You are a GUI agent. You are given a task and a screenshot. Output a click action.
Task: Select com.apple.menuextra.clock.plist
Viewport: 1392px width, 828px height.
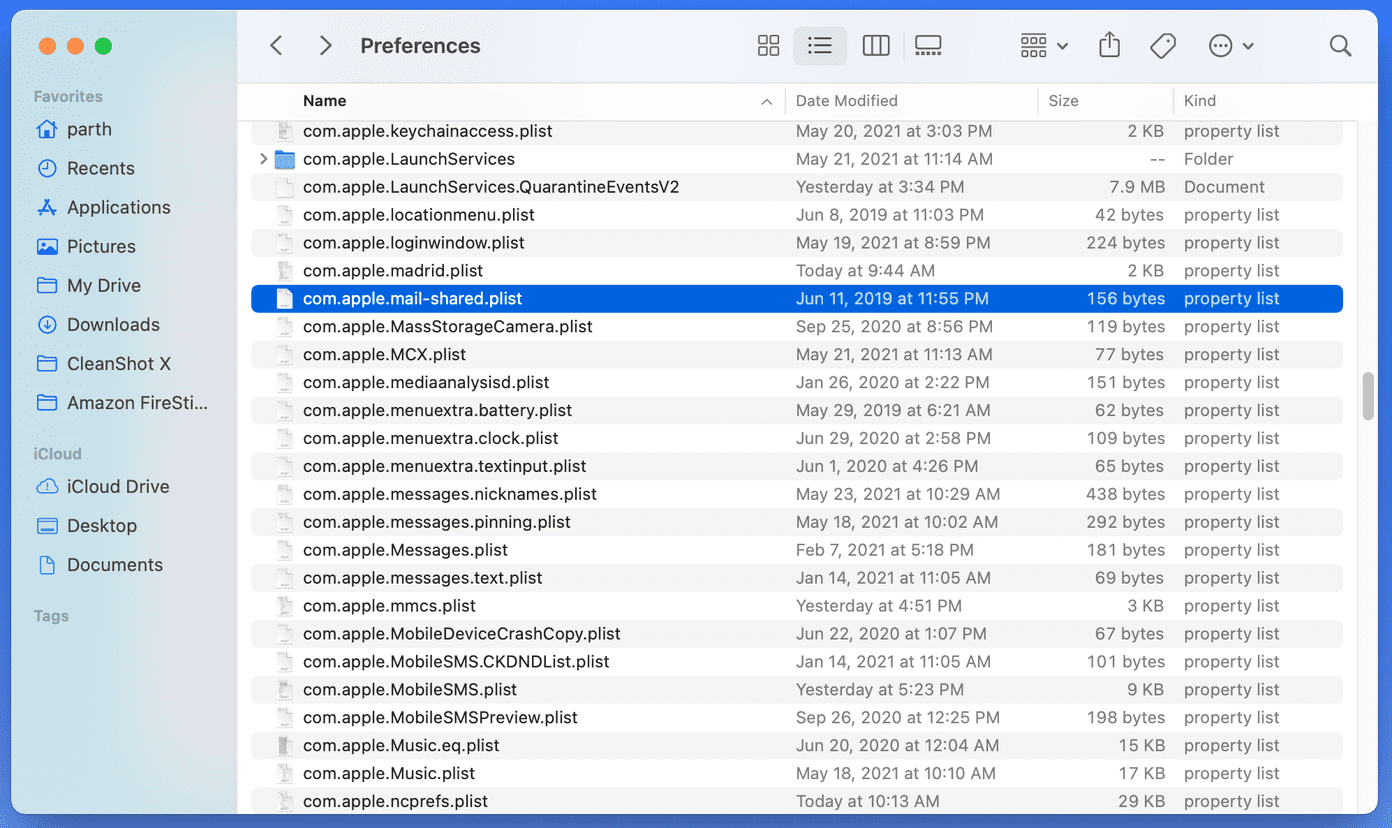click(x=797, y=439)
